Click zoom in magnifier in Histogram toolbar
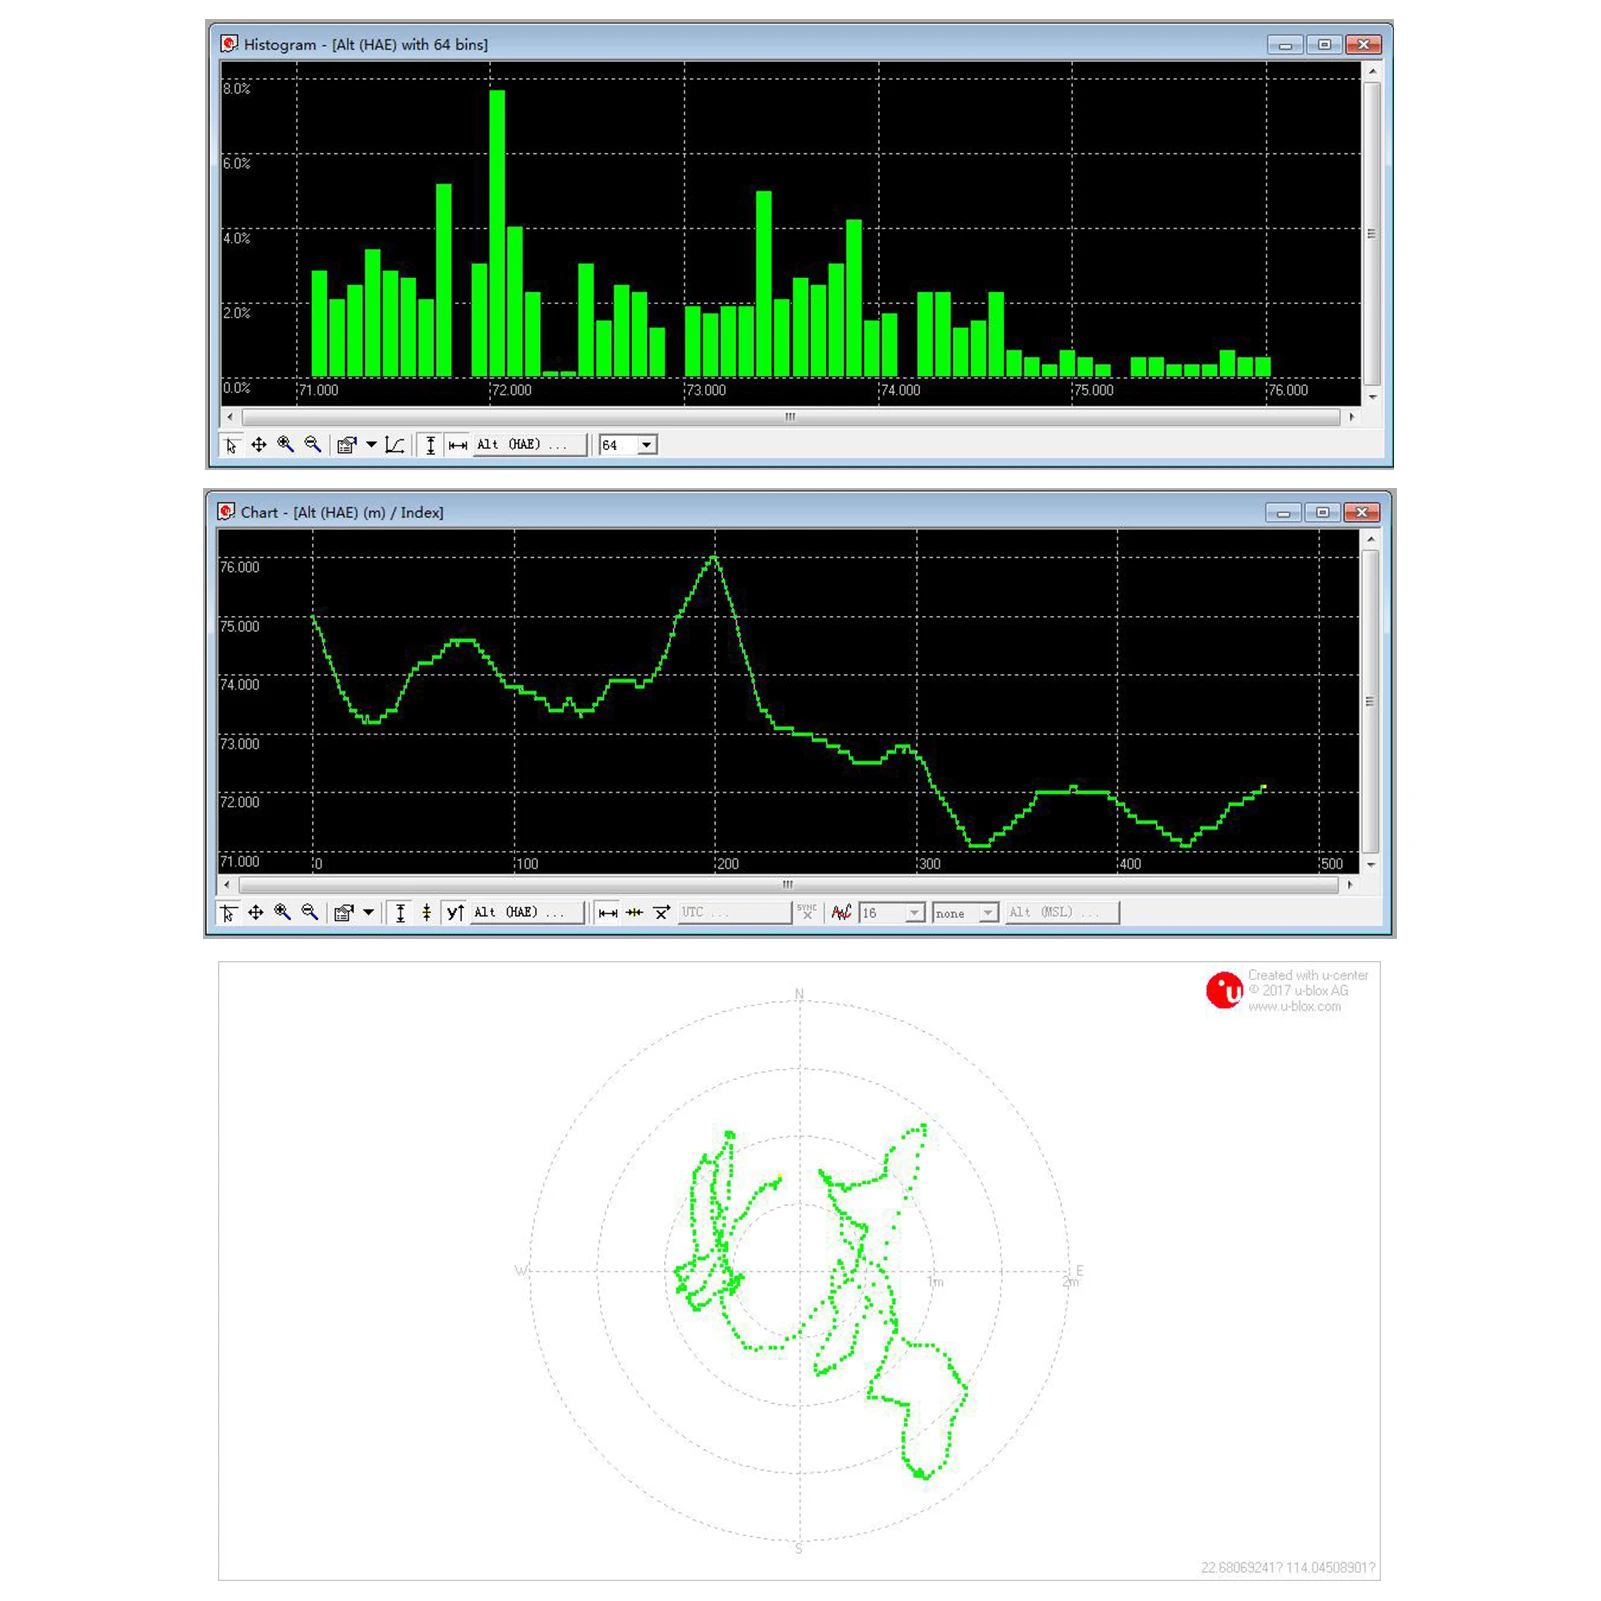Viewport: 1601px width, 1601px height. point(285,445)
